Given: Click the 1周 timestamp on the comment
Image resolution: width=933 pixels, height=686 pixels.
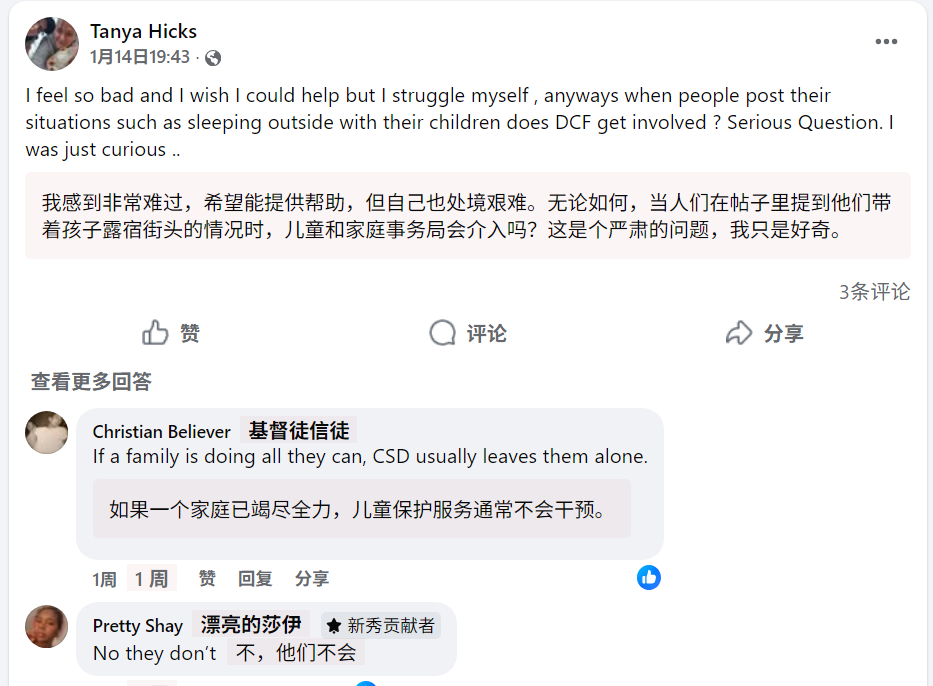Looking at the screenshot, I should 104,580.
